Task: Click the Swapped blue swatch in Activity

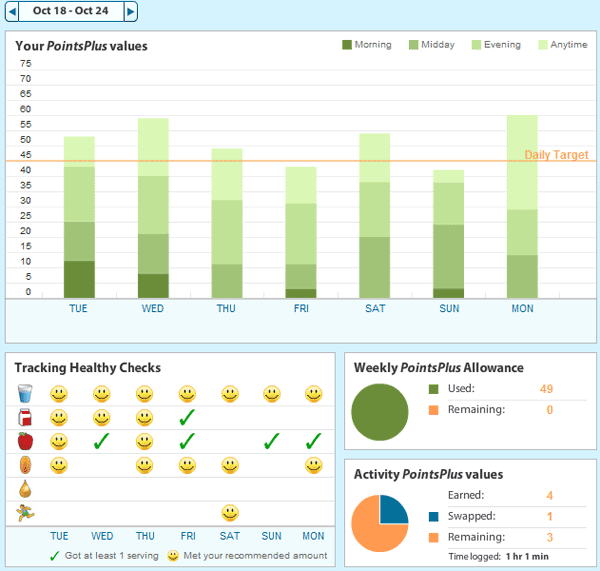Action: [434, 517]
